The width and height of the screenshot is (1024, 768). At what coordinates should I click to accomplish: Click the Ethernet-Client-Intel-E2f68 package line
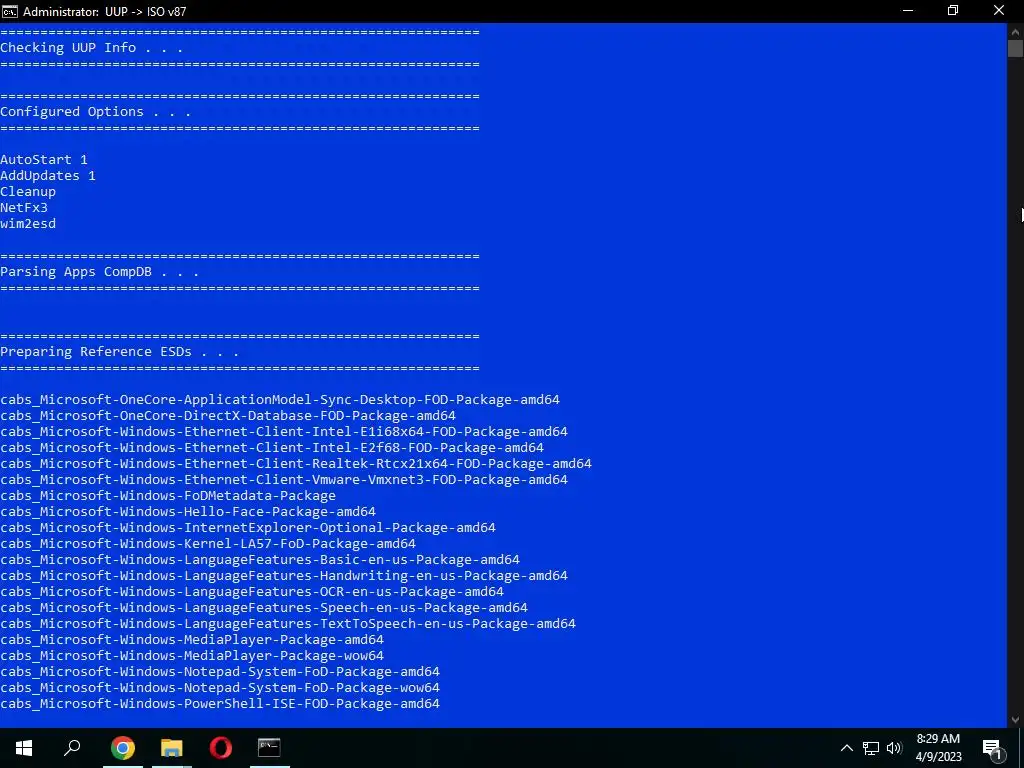(x=272, y=447)
